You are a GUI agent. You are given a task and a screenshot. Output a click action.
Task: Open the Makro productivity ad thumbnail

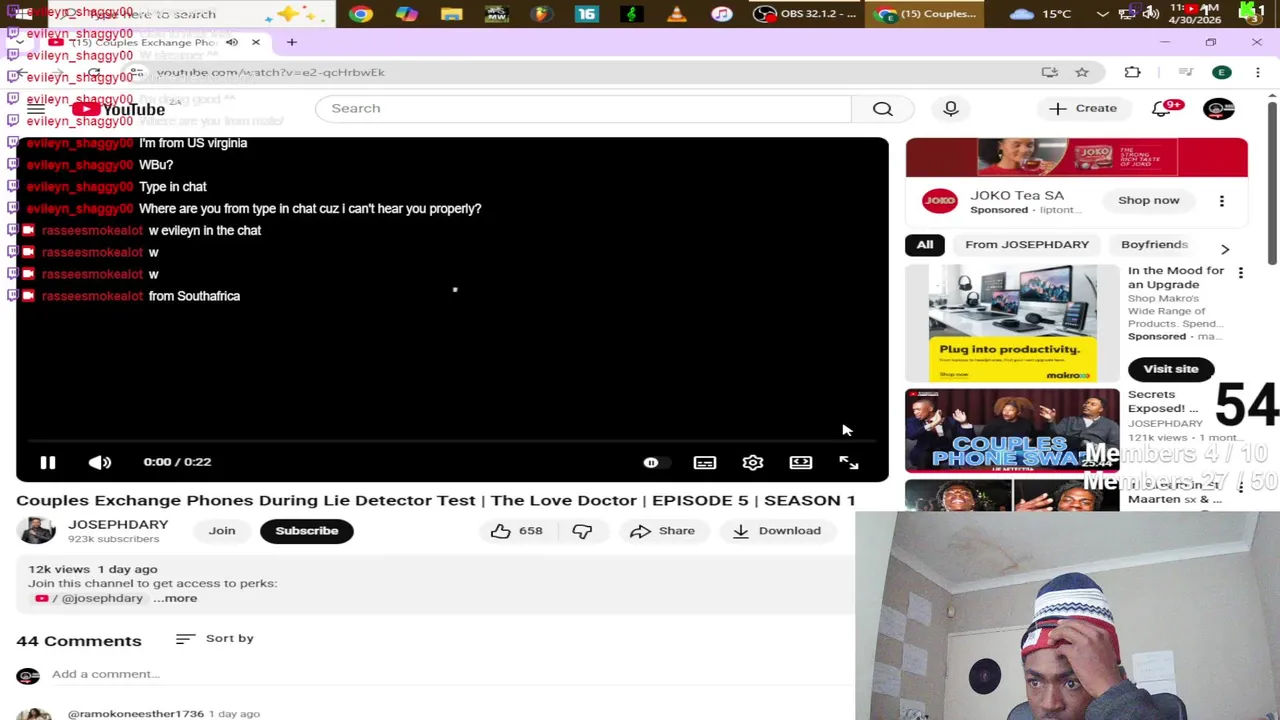click(x=1012, y=323)
